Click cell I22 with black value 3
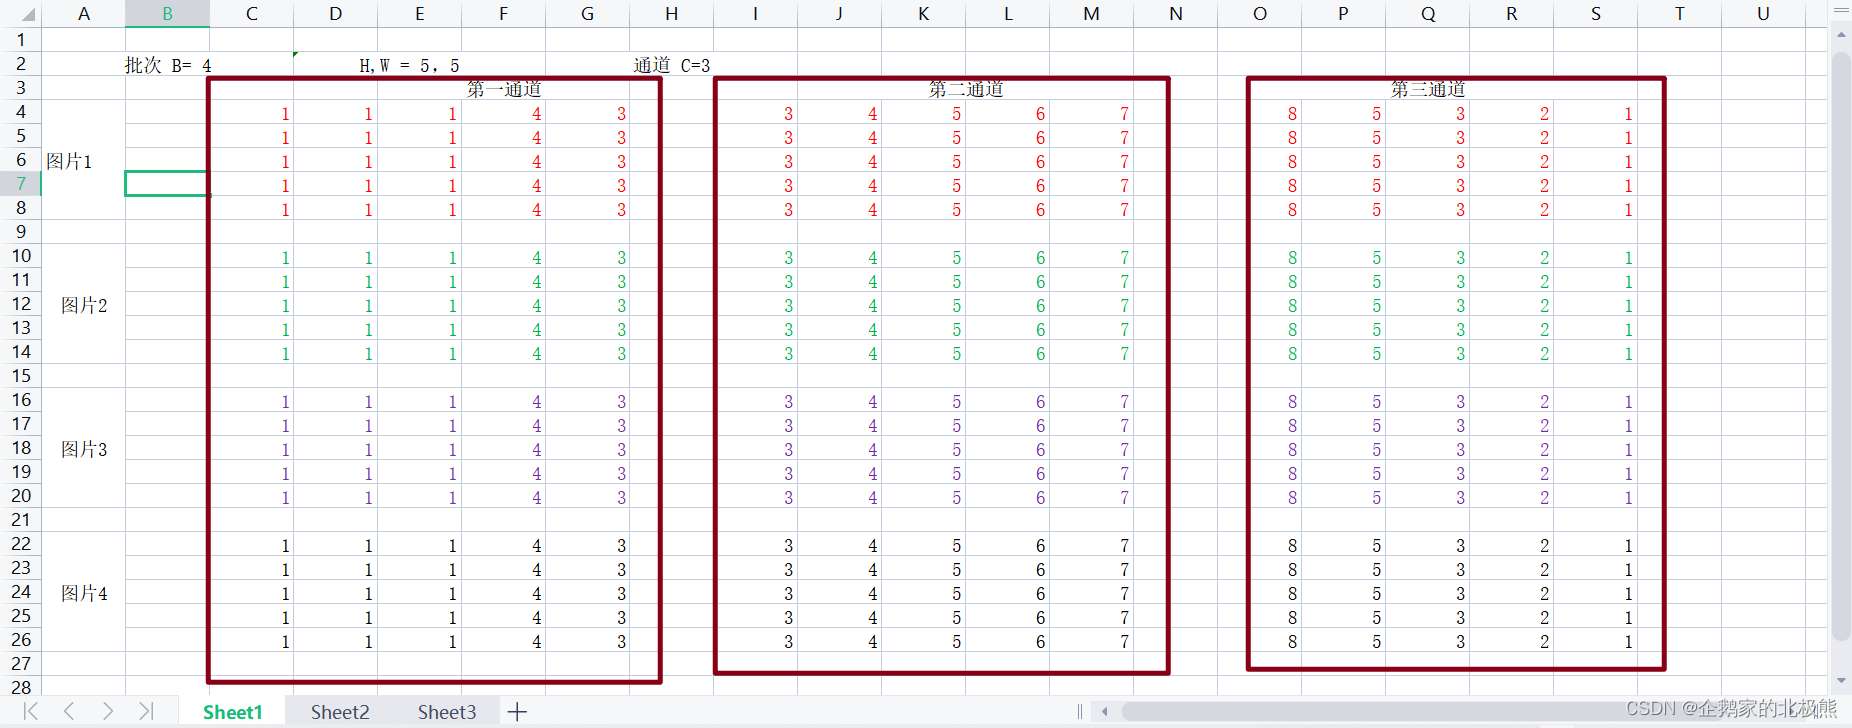The height and width of the screenshot is (728, 1852). [755, 544]
